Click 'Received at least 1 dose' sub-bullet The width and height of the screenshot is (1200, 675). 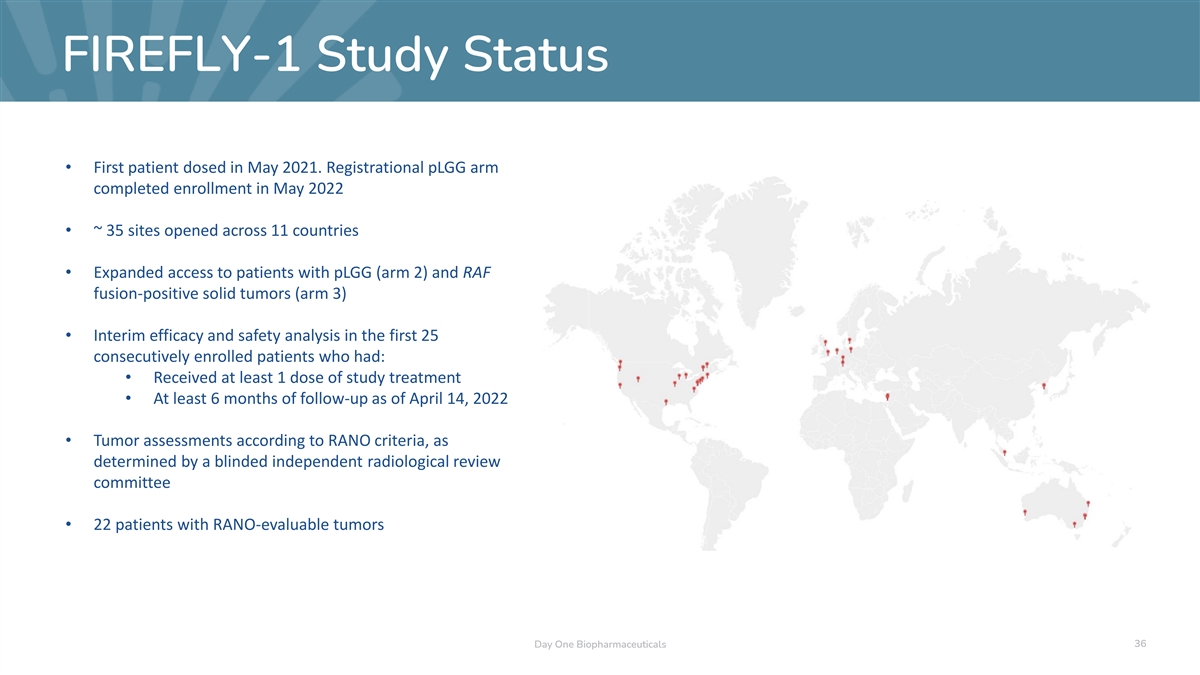[x=306, y=377]
